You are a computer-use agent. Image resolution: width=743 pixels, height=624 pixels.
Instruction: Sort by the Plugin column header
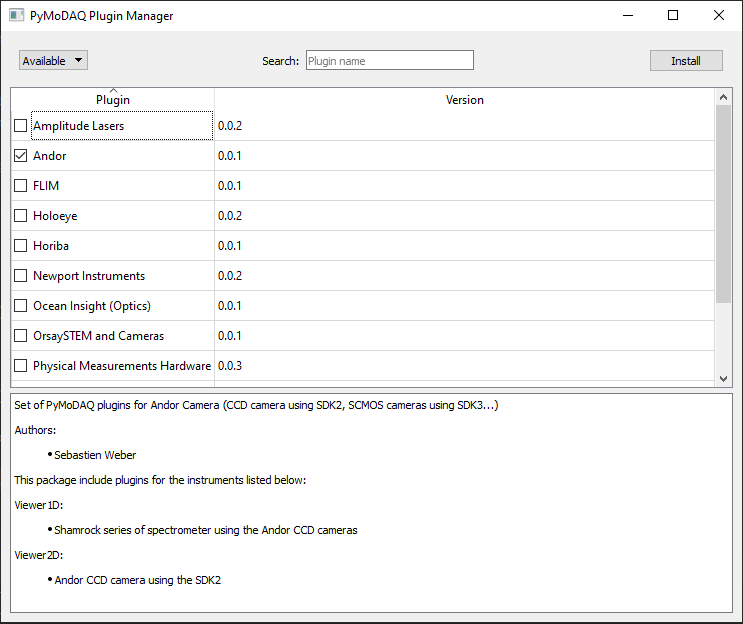point(113,99)
